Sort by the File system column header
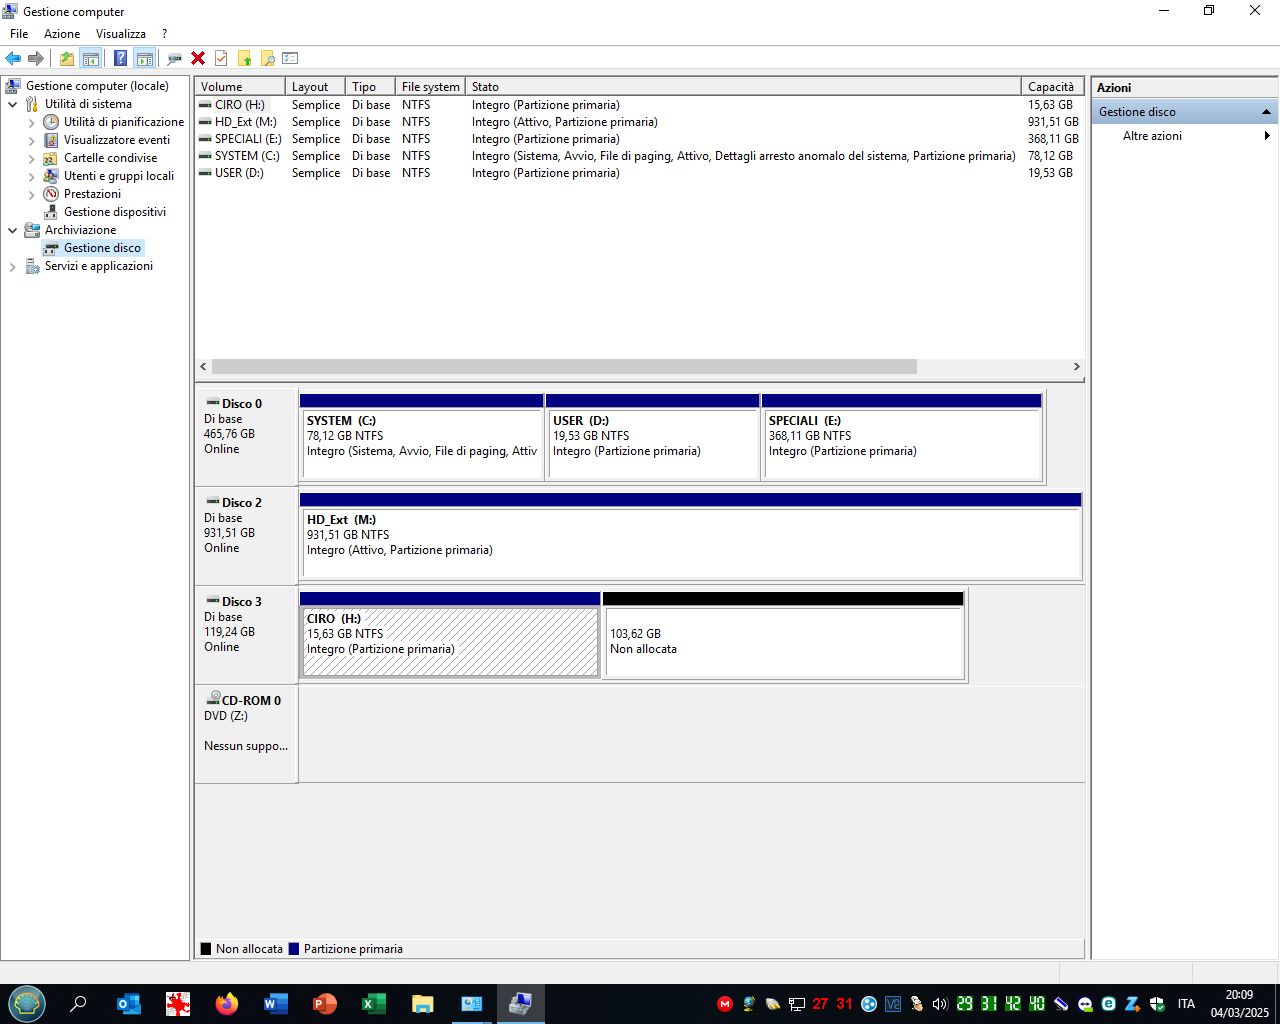The image size is (1280, 1024). coord(430,87)
